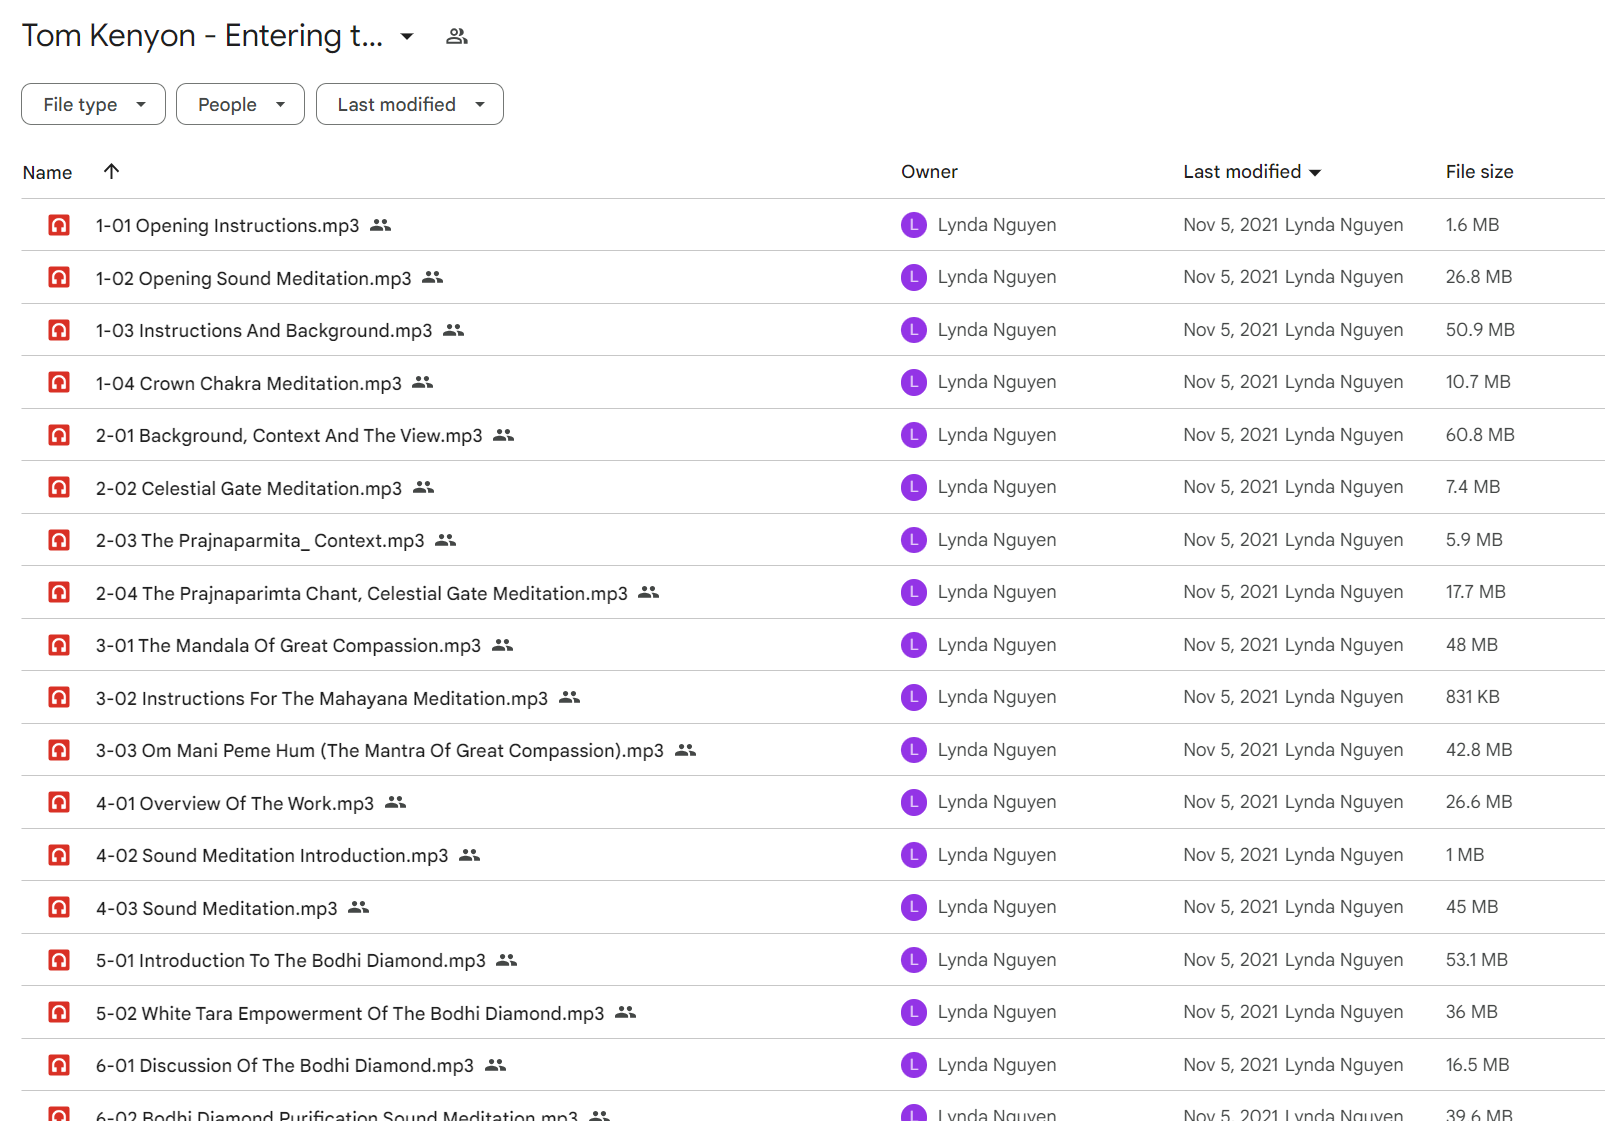
Task: Select file 5-02 White Tara Empowerment Of The Bodhi Diamond.mp3
Action: tap(812, 1012)
